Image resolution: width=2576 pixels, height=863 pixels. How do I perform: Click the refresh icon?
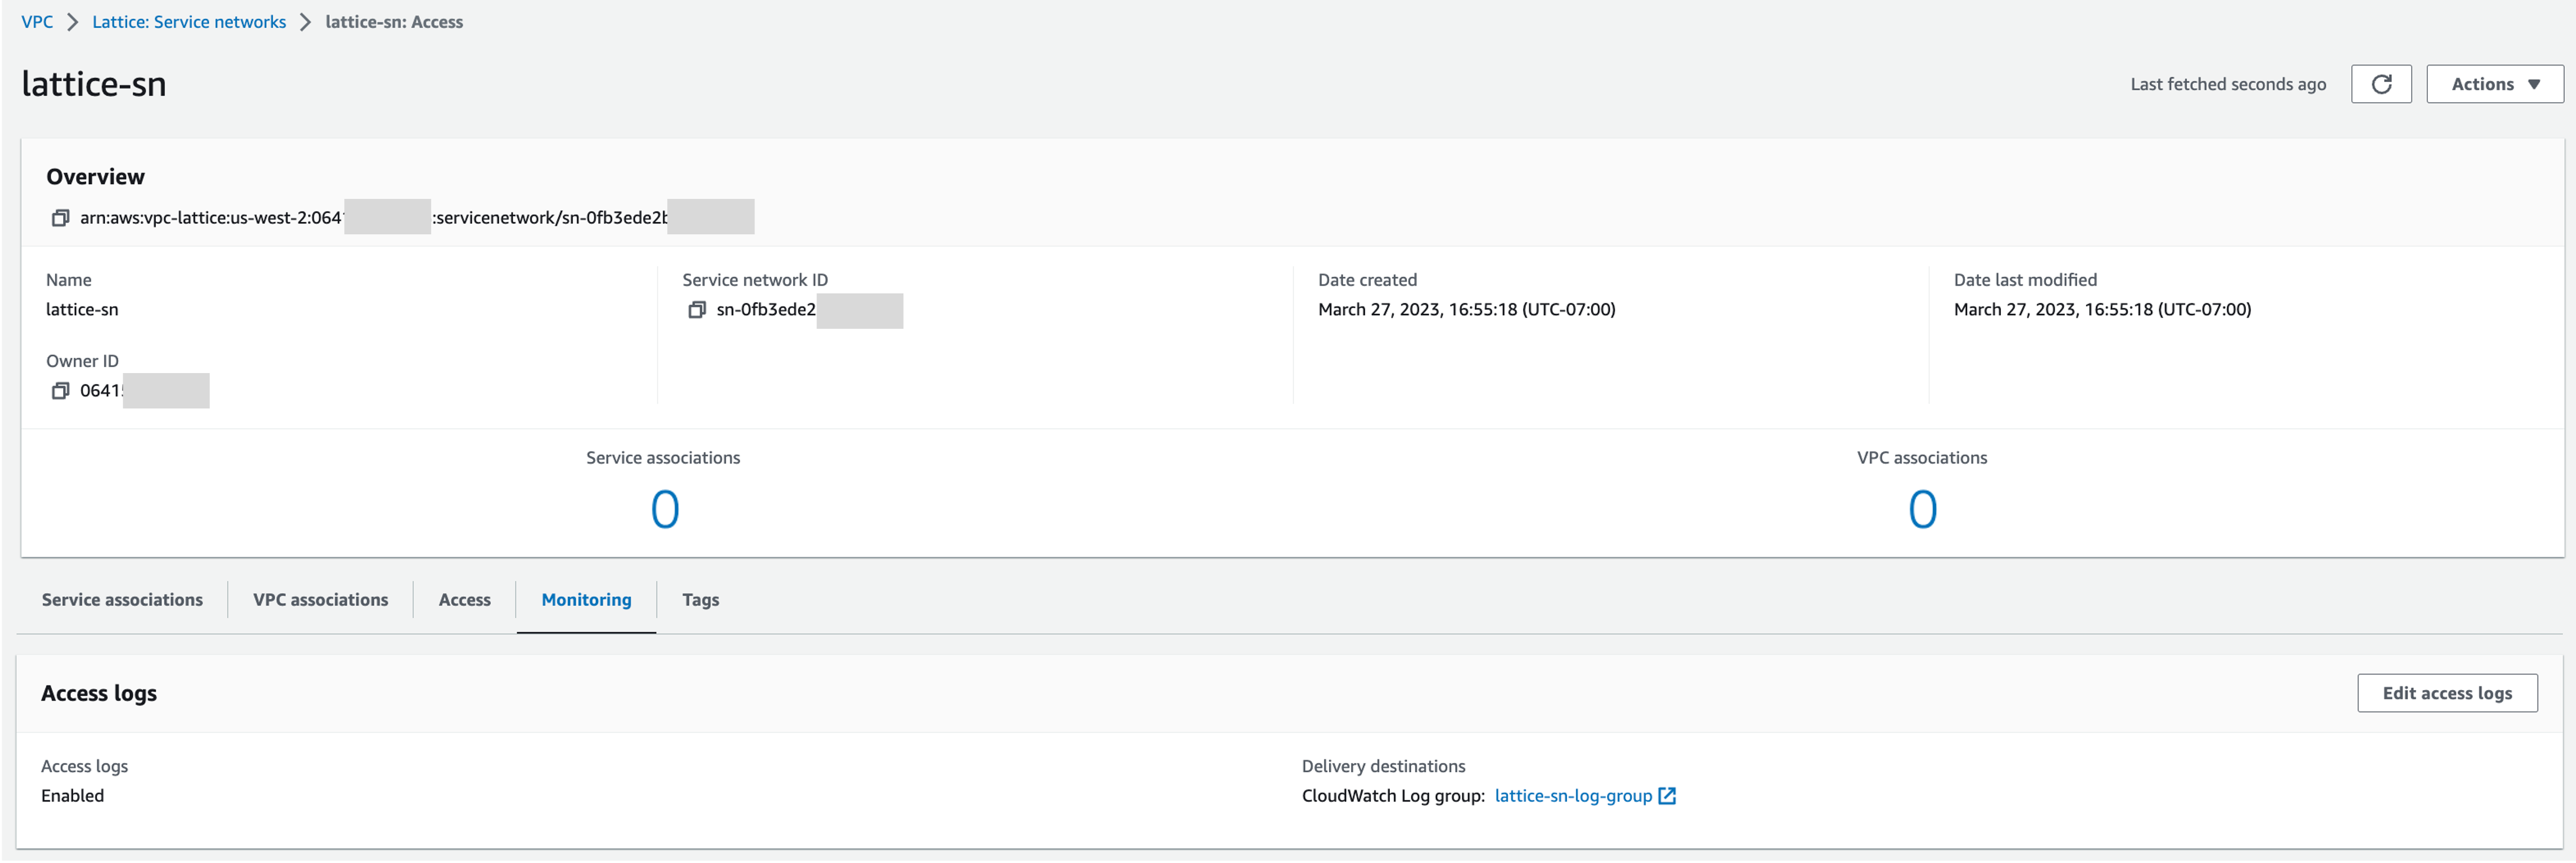2381,84
